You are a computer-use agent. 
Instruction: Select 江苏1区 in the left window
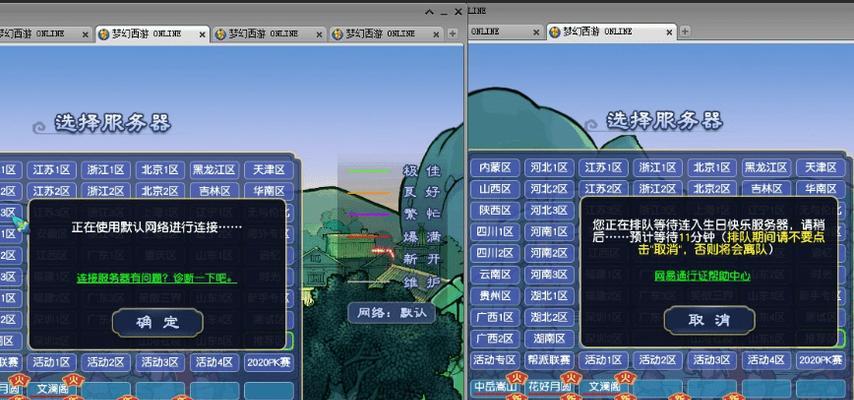(52, 170)
